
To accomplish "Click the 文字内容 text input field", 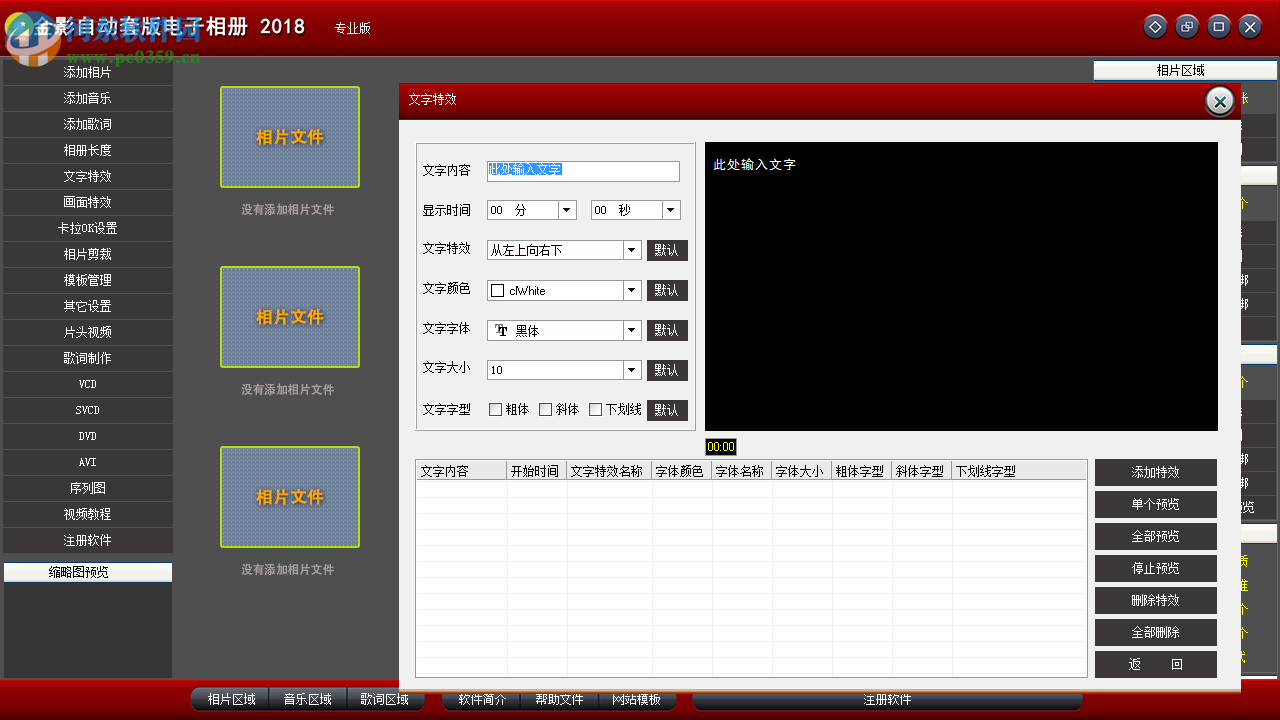I will pyautogui.click(x=583, y=171).
